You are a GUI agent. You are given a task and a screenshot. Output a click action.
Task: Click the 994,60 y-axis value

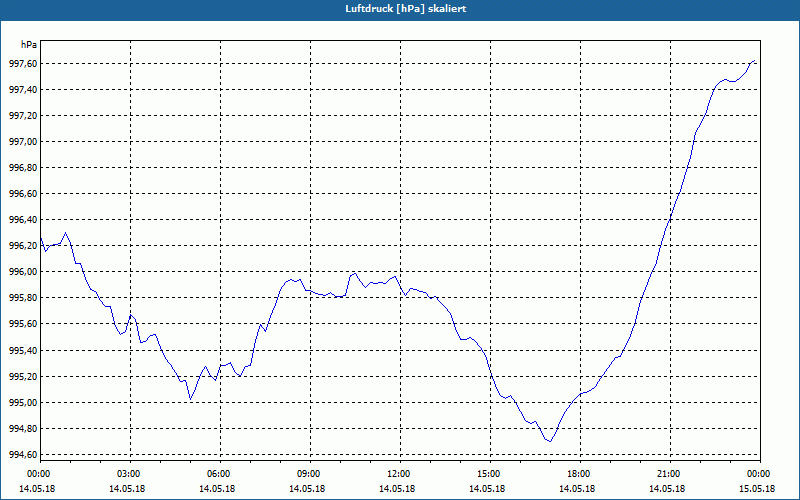[24, 455]
